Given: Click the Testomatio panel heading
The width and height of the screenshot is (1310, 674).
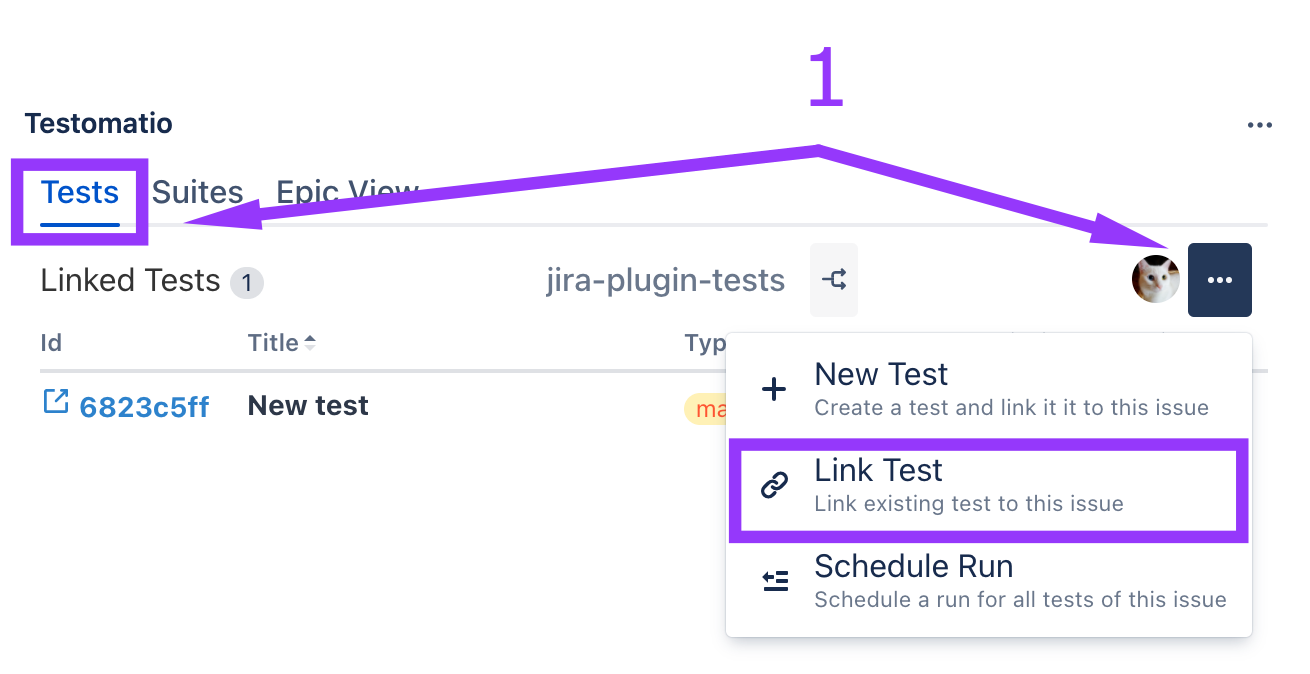Looking at the screenshot, I should (98, 124).
